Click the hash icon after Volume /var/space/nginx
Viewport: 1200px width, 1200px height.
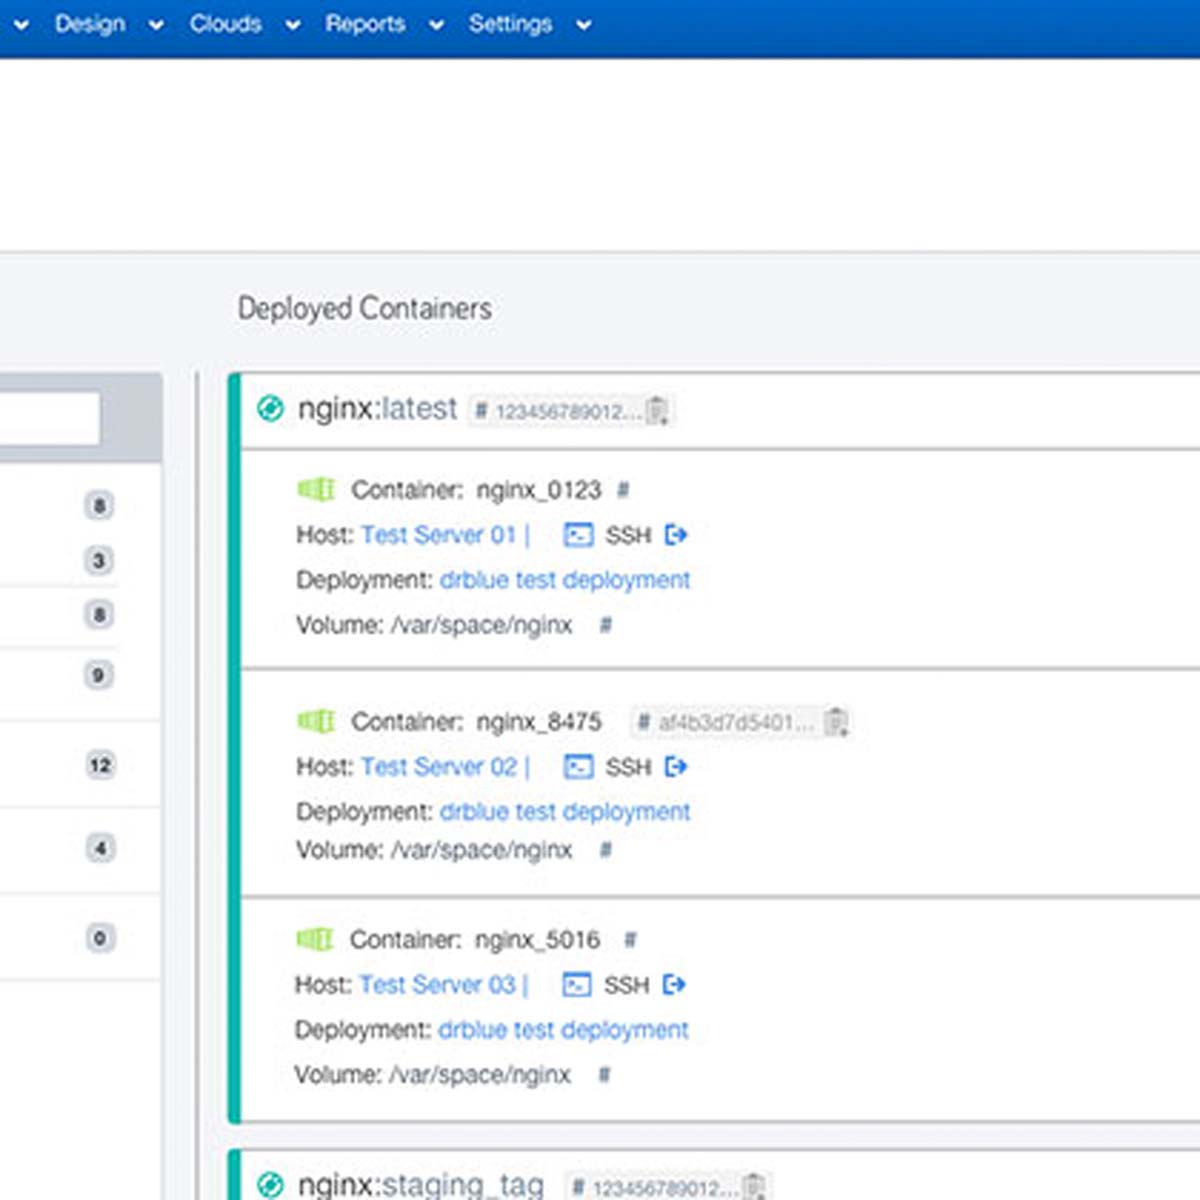604,624
